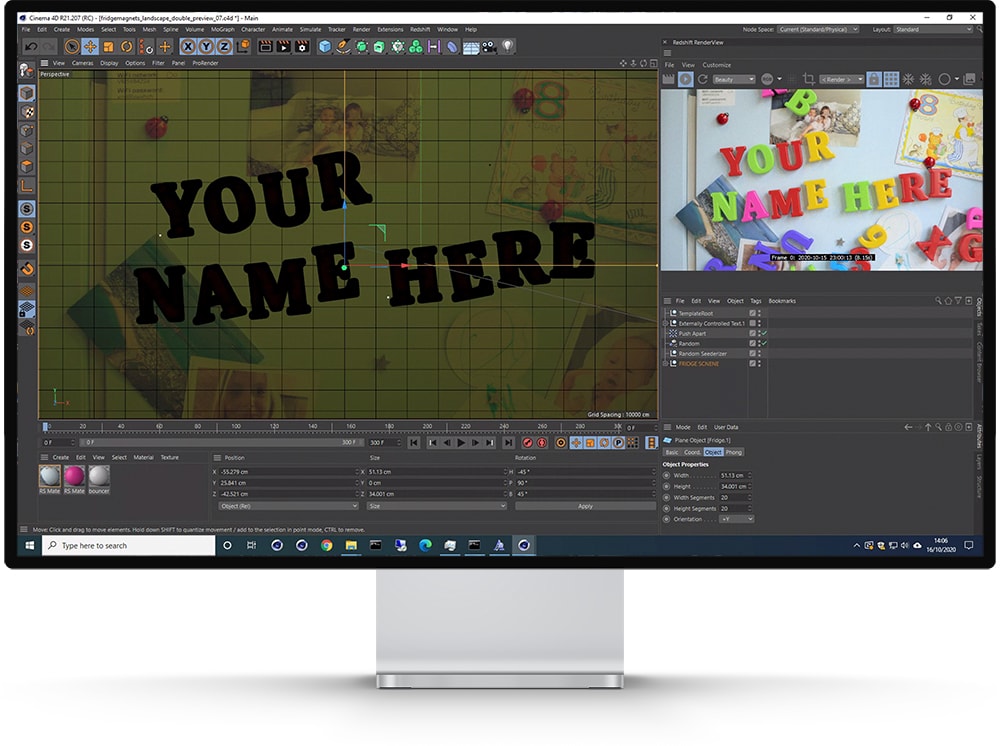
Task: Render to Picture Viewer icon
Action: click(284, 47)
